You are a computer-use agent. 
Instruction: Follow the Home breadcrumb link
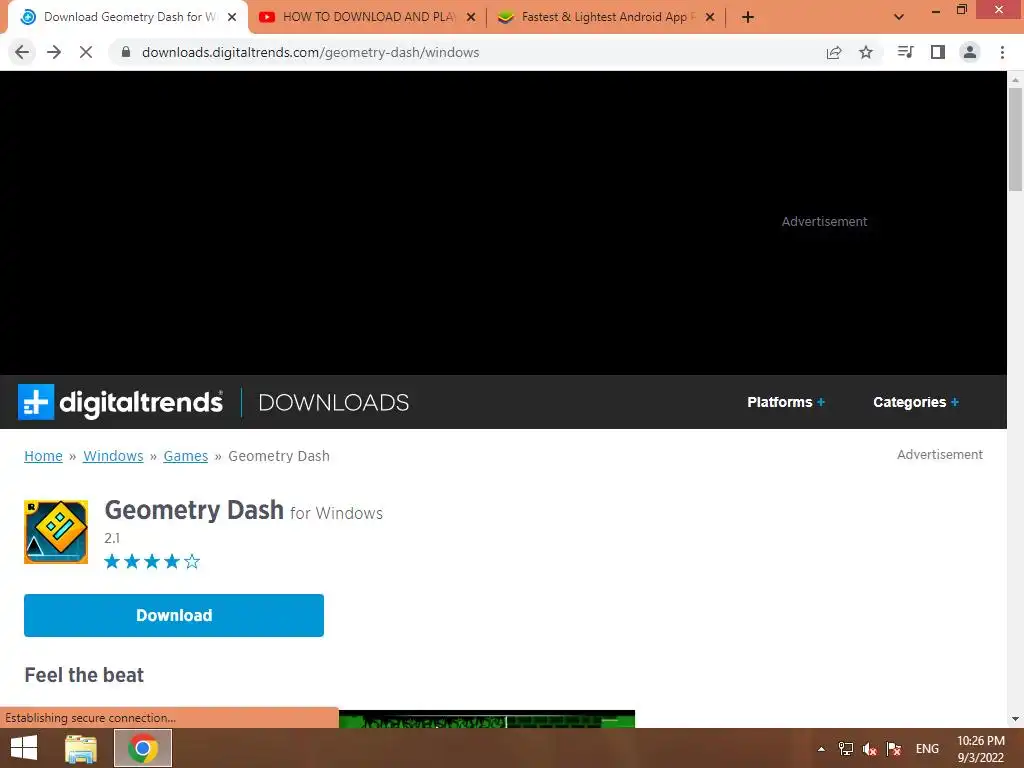tap(43, 456)
